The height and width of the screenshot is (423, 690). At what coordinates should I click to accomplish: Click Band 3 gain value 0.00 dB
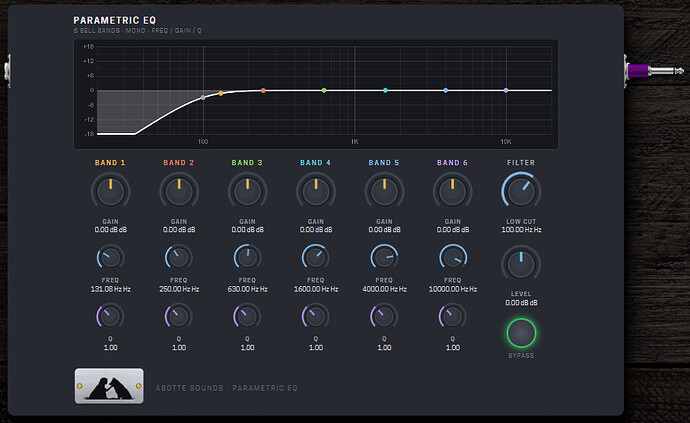coord(247,230)
